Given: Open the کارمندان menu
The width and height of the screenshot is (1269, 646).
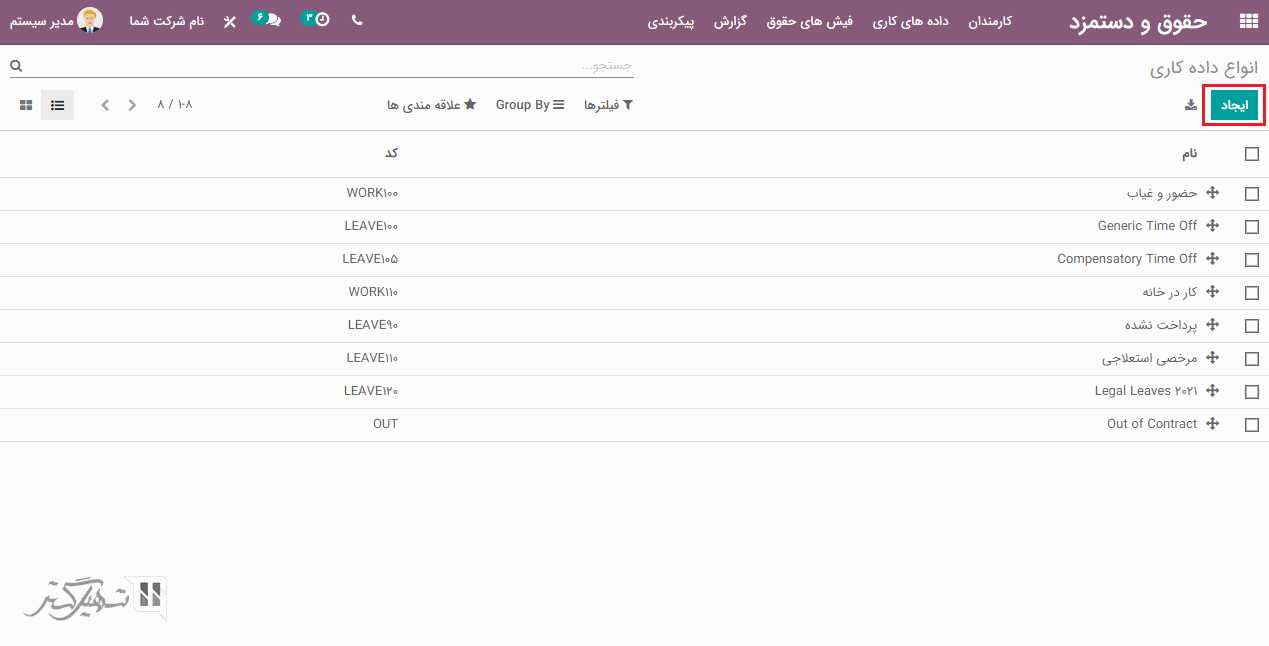Looking at the screenshot, I should (x=990, y=21).
